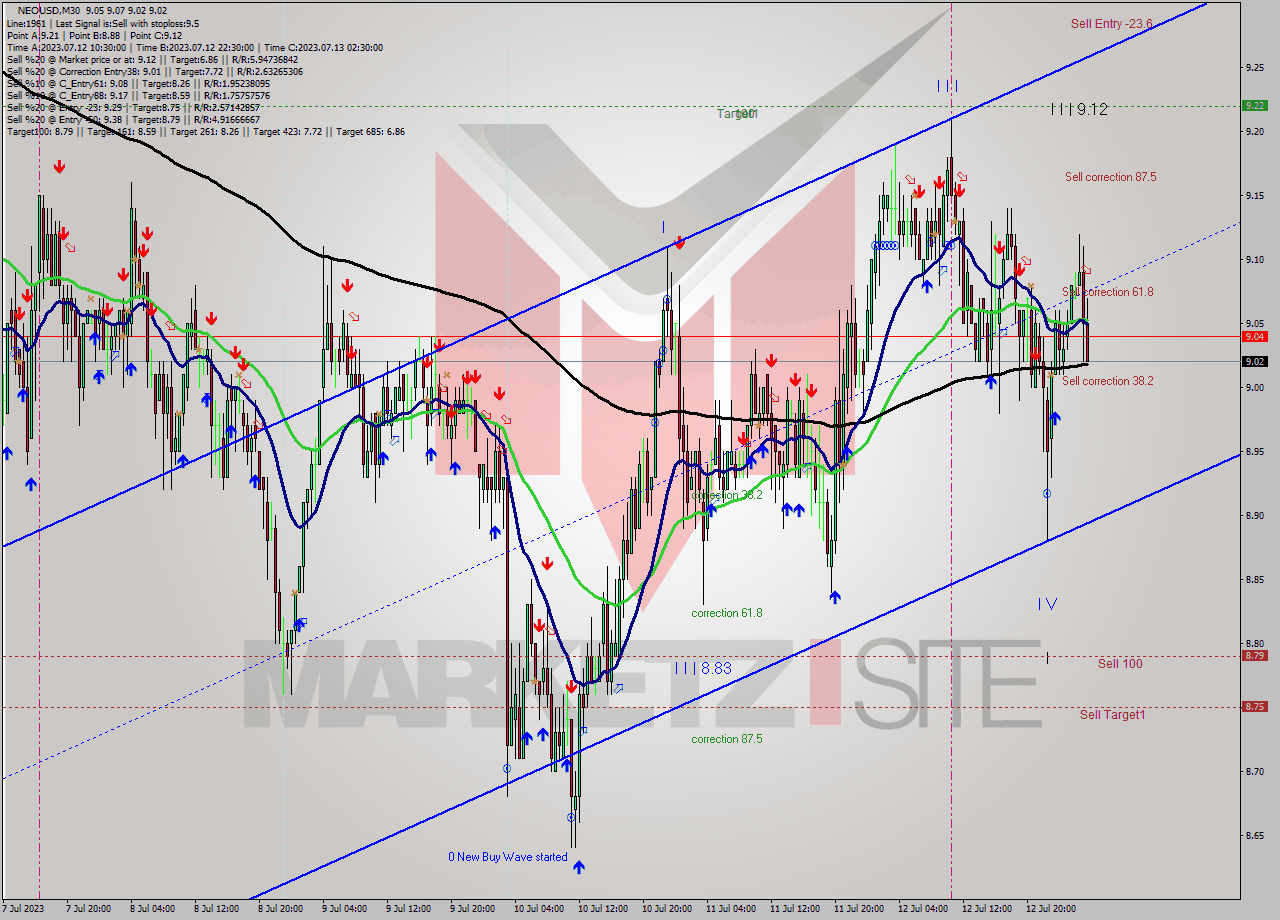Viewport: 1280px width, 920px height.
Task: Click 'Sell correction 38.2' label
Action: tap(1107, 381)
